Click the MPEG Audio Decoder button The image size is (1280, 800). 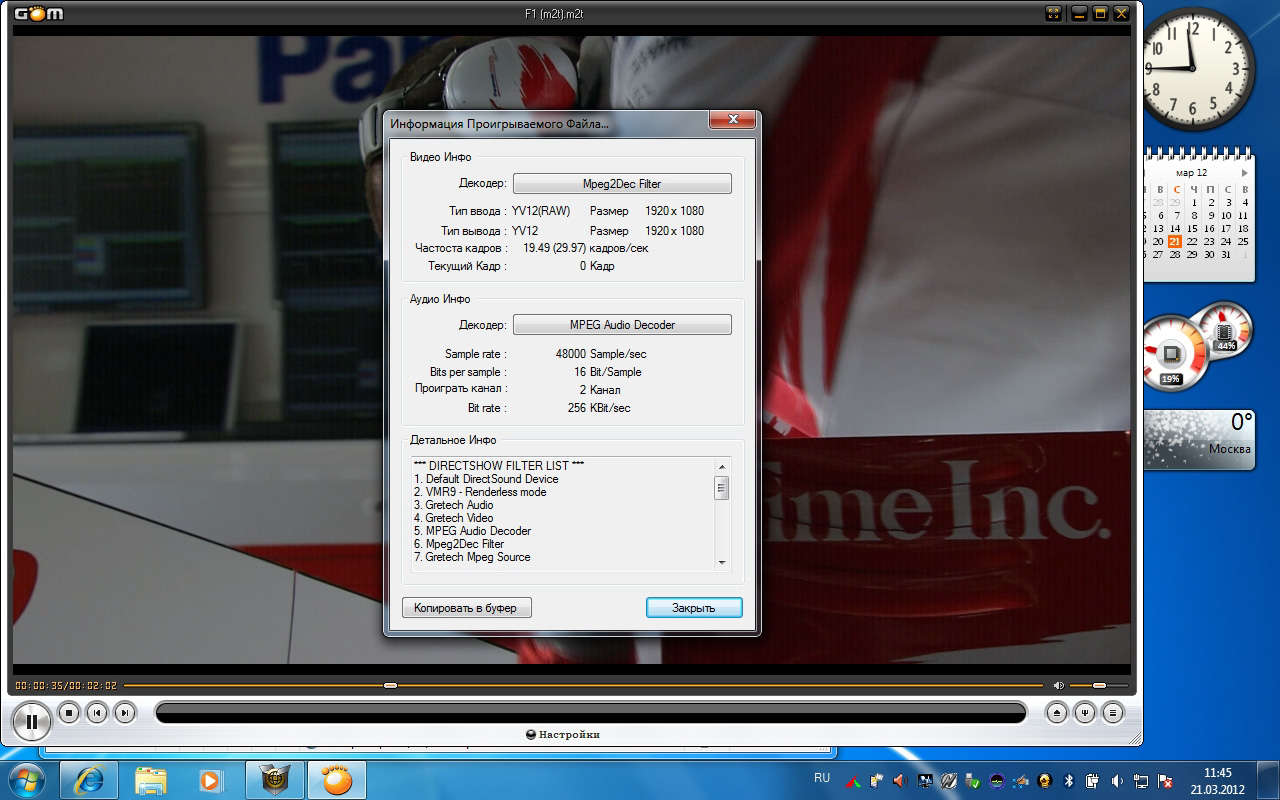click(x=622, y=325)
